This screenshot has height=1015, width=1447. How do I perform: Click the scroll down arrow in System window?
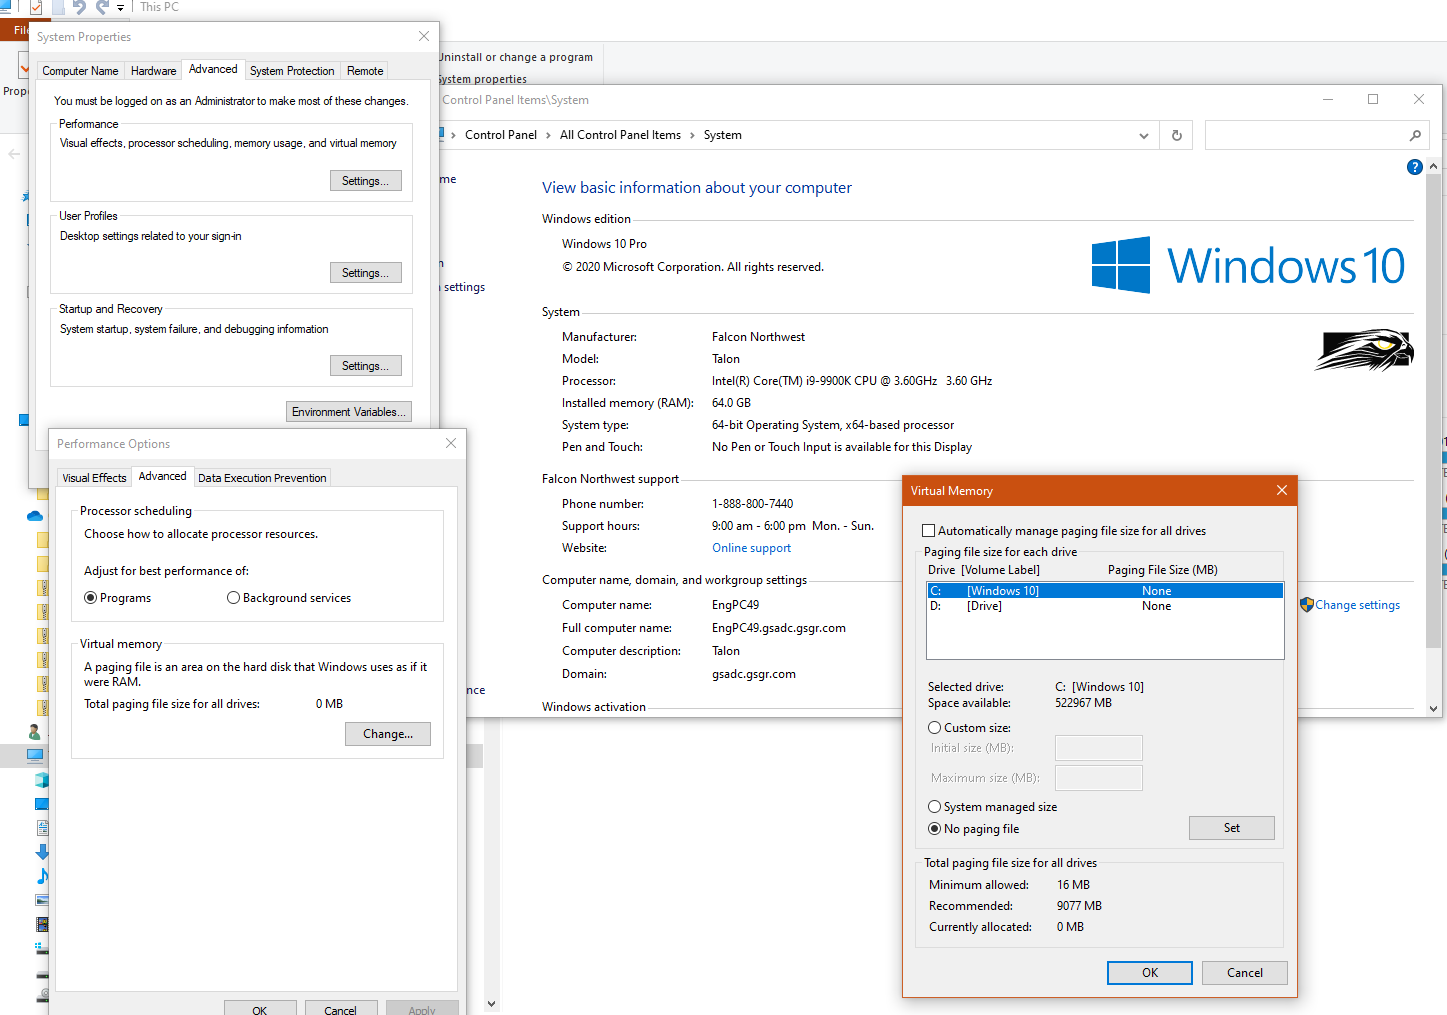click(x=1434, y=708)
